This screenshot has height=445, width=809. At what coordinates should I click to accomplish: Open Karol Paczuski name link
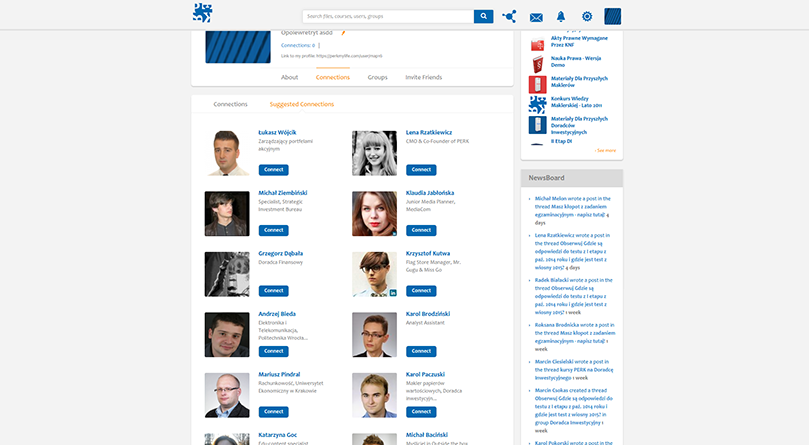click(425, 374)
